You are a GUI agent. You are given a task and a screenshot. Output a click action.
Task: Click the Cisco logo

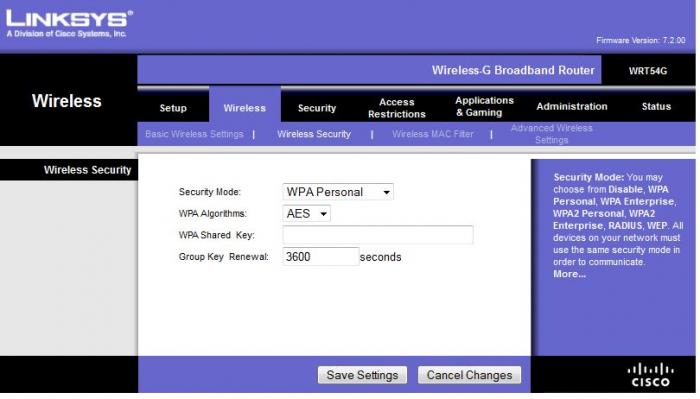650,375
